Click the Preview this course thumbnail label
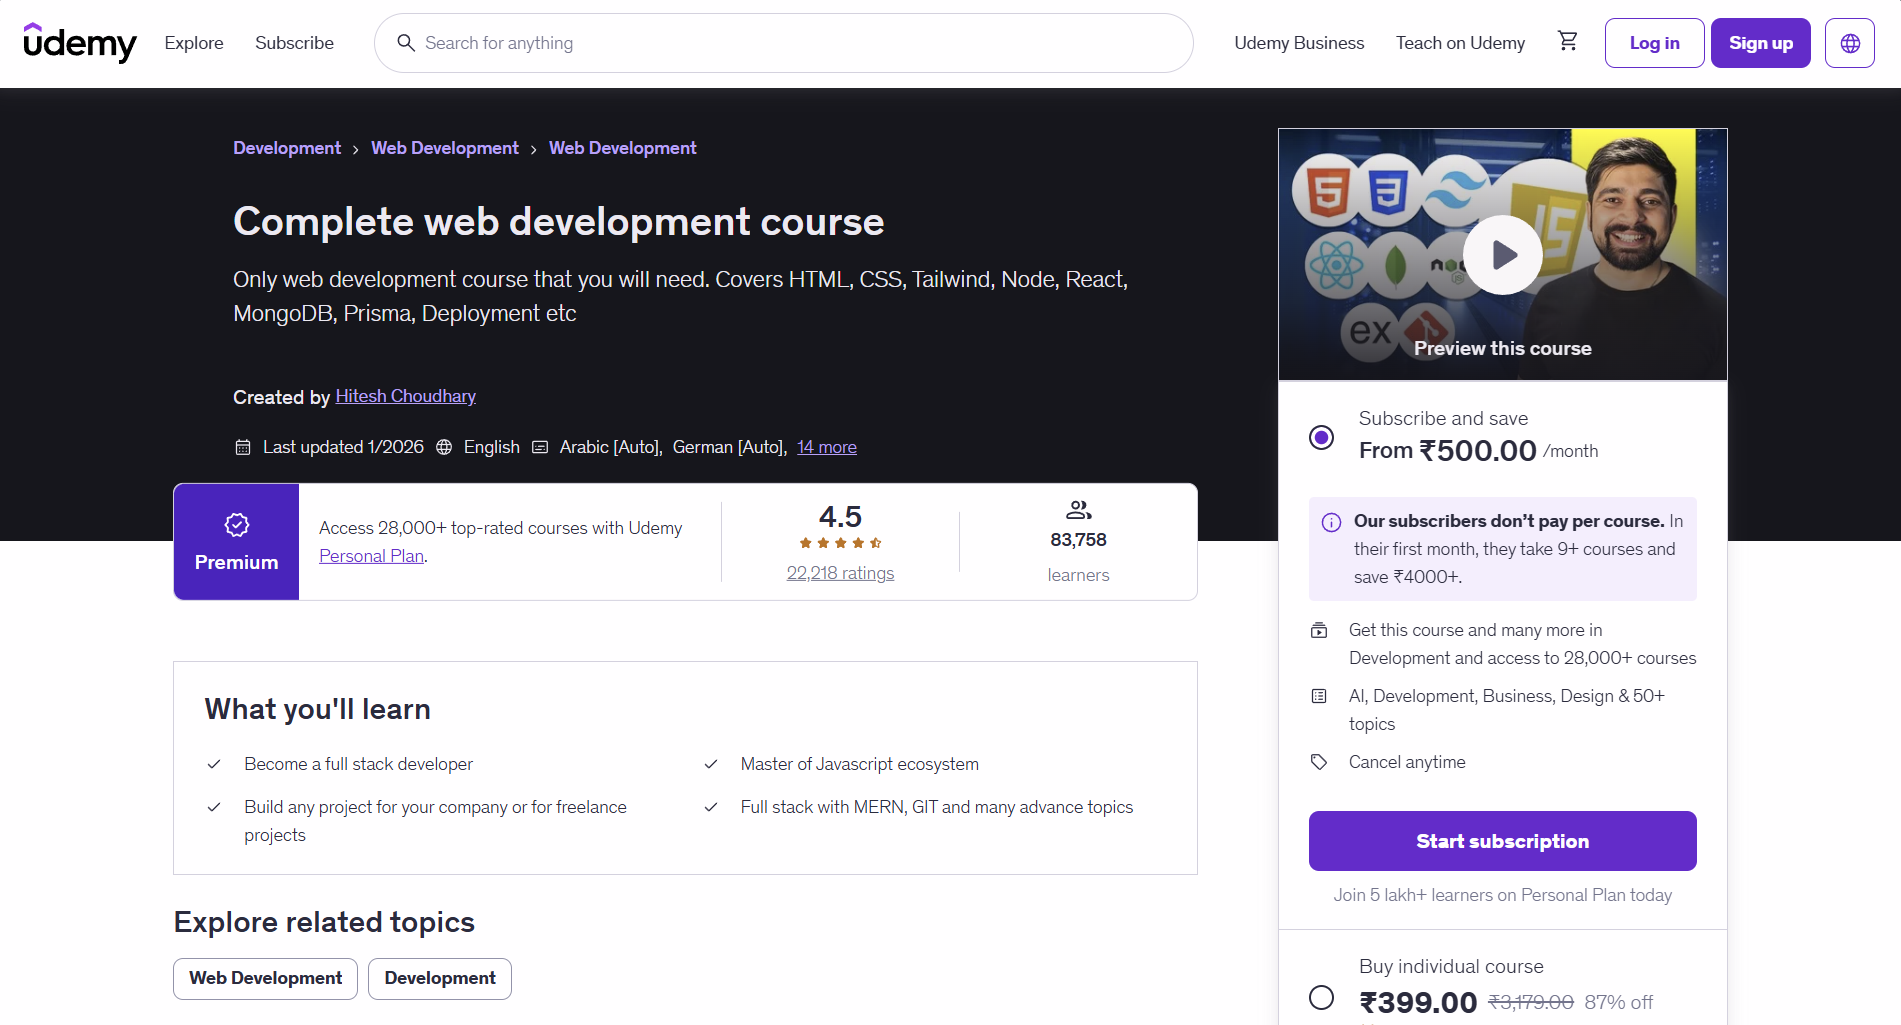The height and width of the screenshot is (1025, 1901). point(1502,348)
